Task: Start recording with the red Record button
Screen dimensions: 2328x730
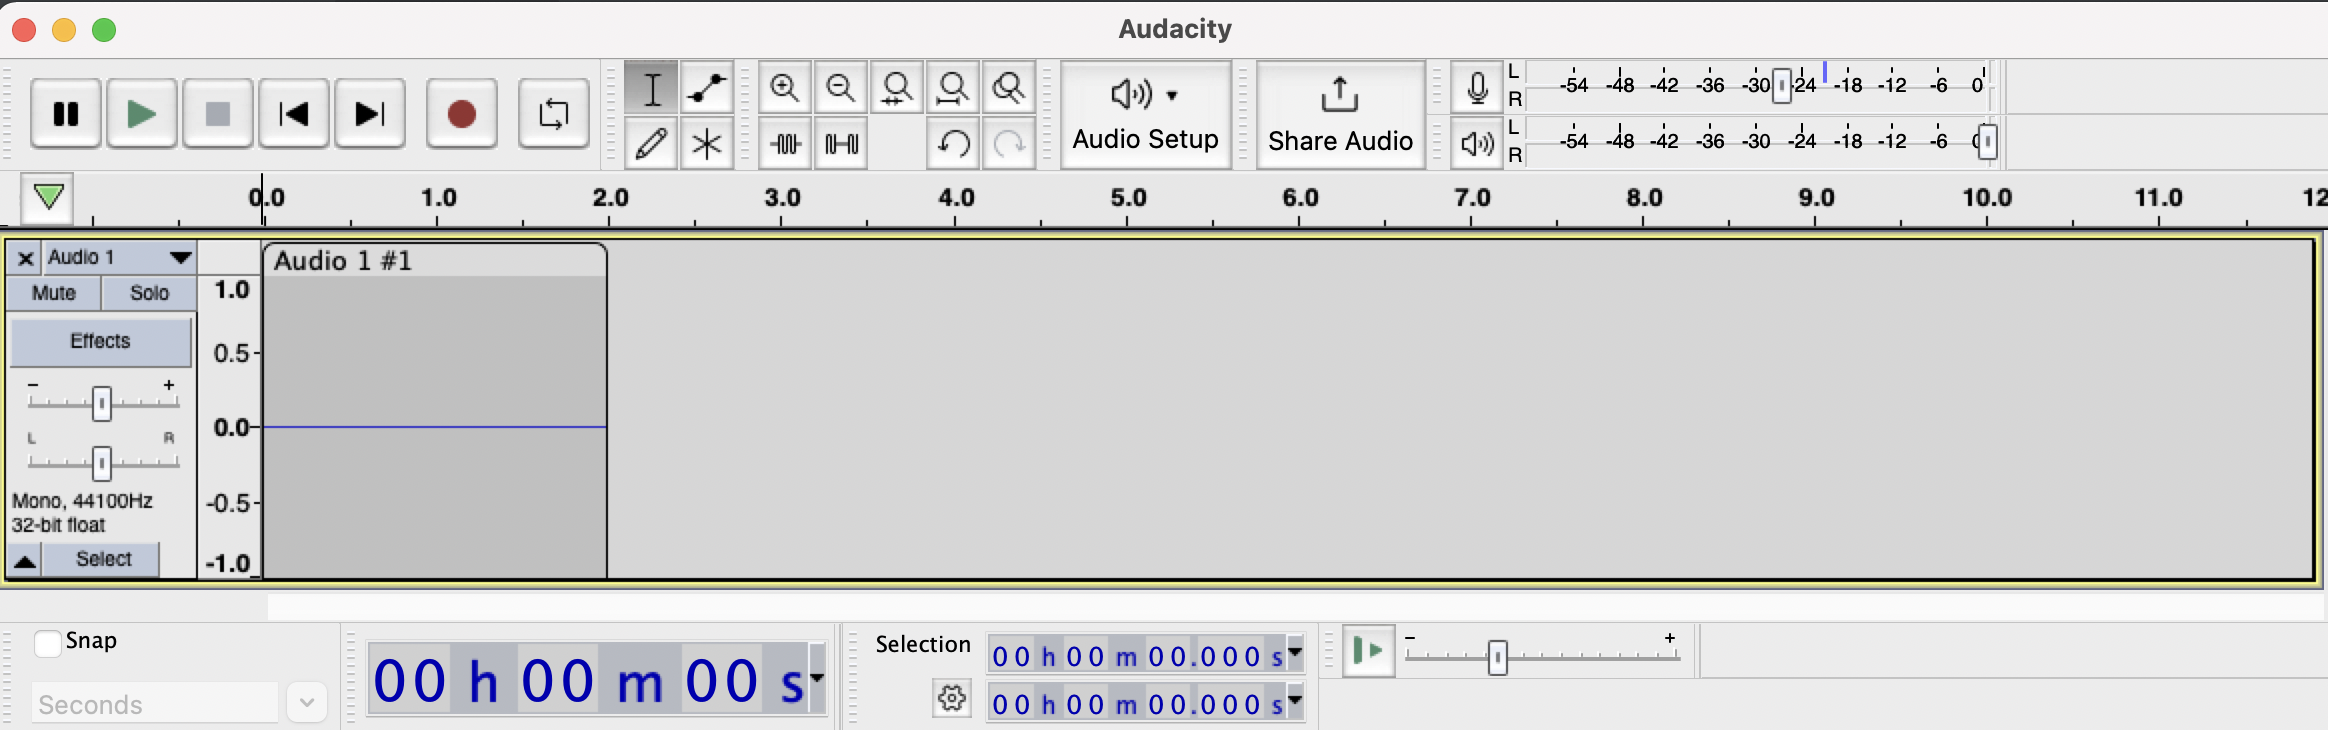Action: [462, 114]
